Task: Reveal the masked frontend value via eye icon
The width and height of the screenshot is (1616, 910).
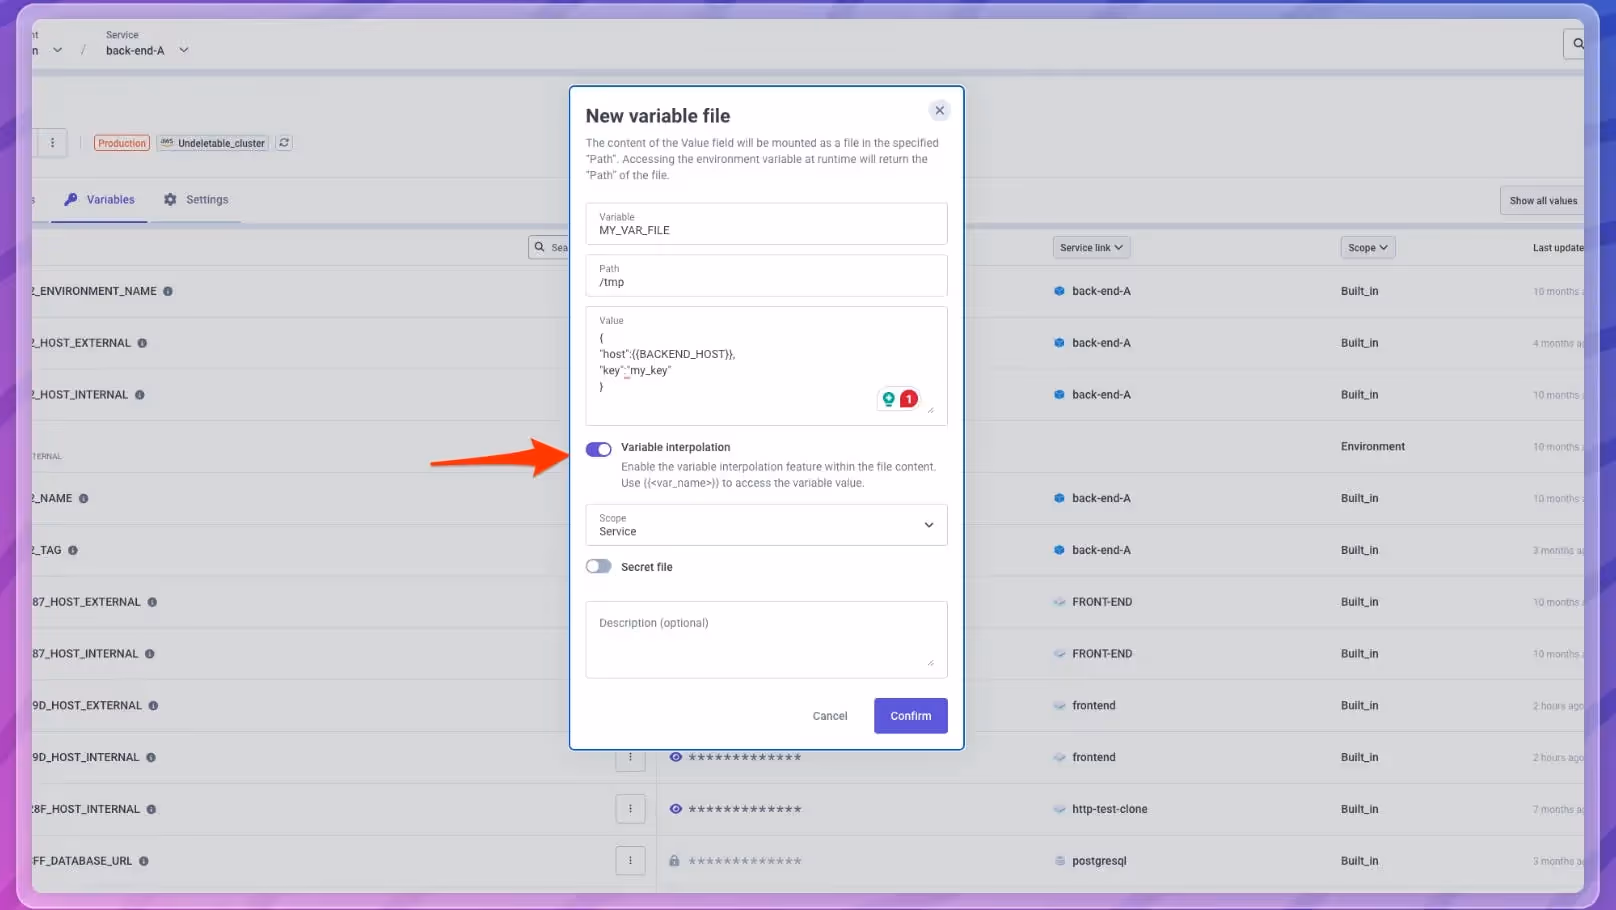Action: (x=676, y=757)
